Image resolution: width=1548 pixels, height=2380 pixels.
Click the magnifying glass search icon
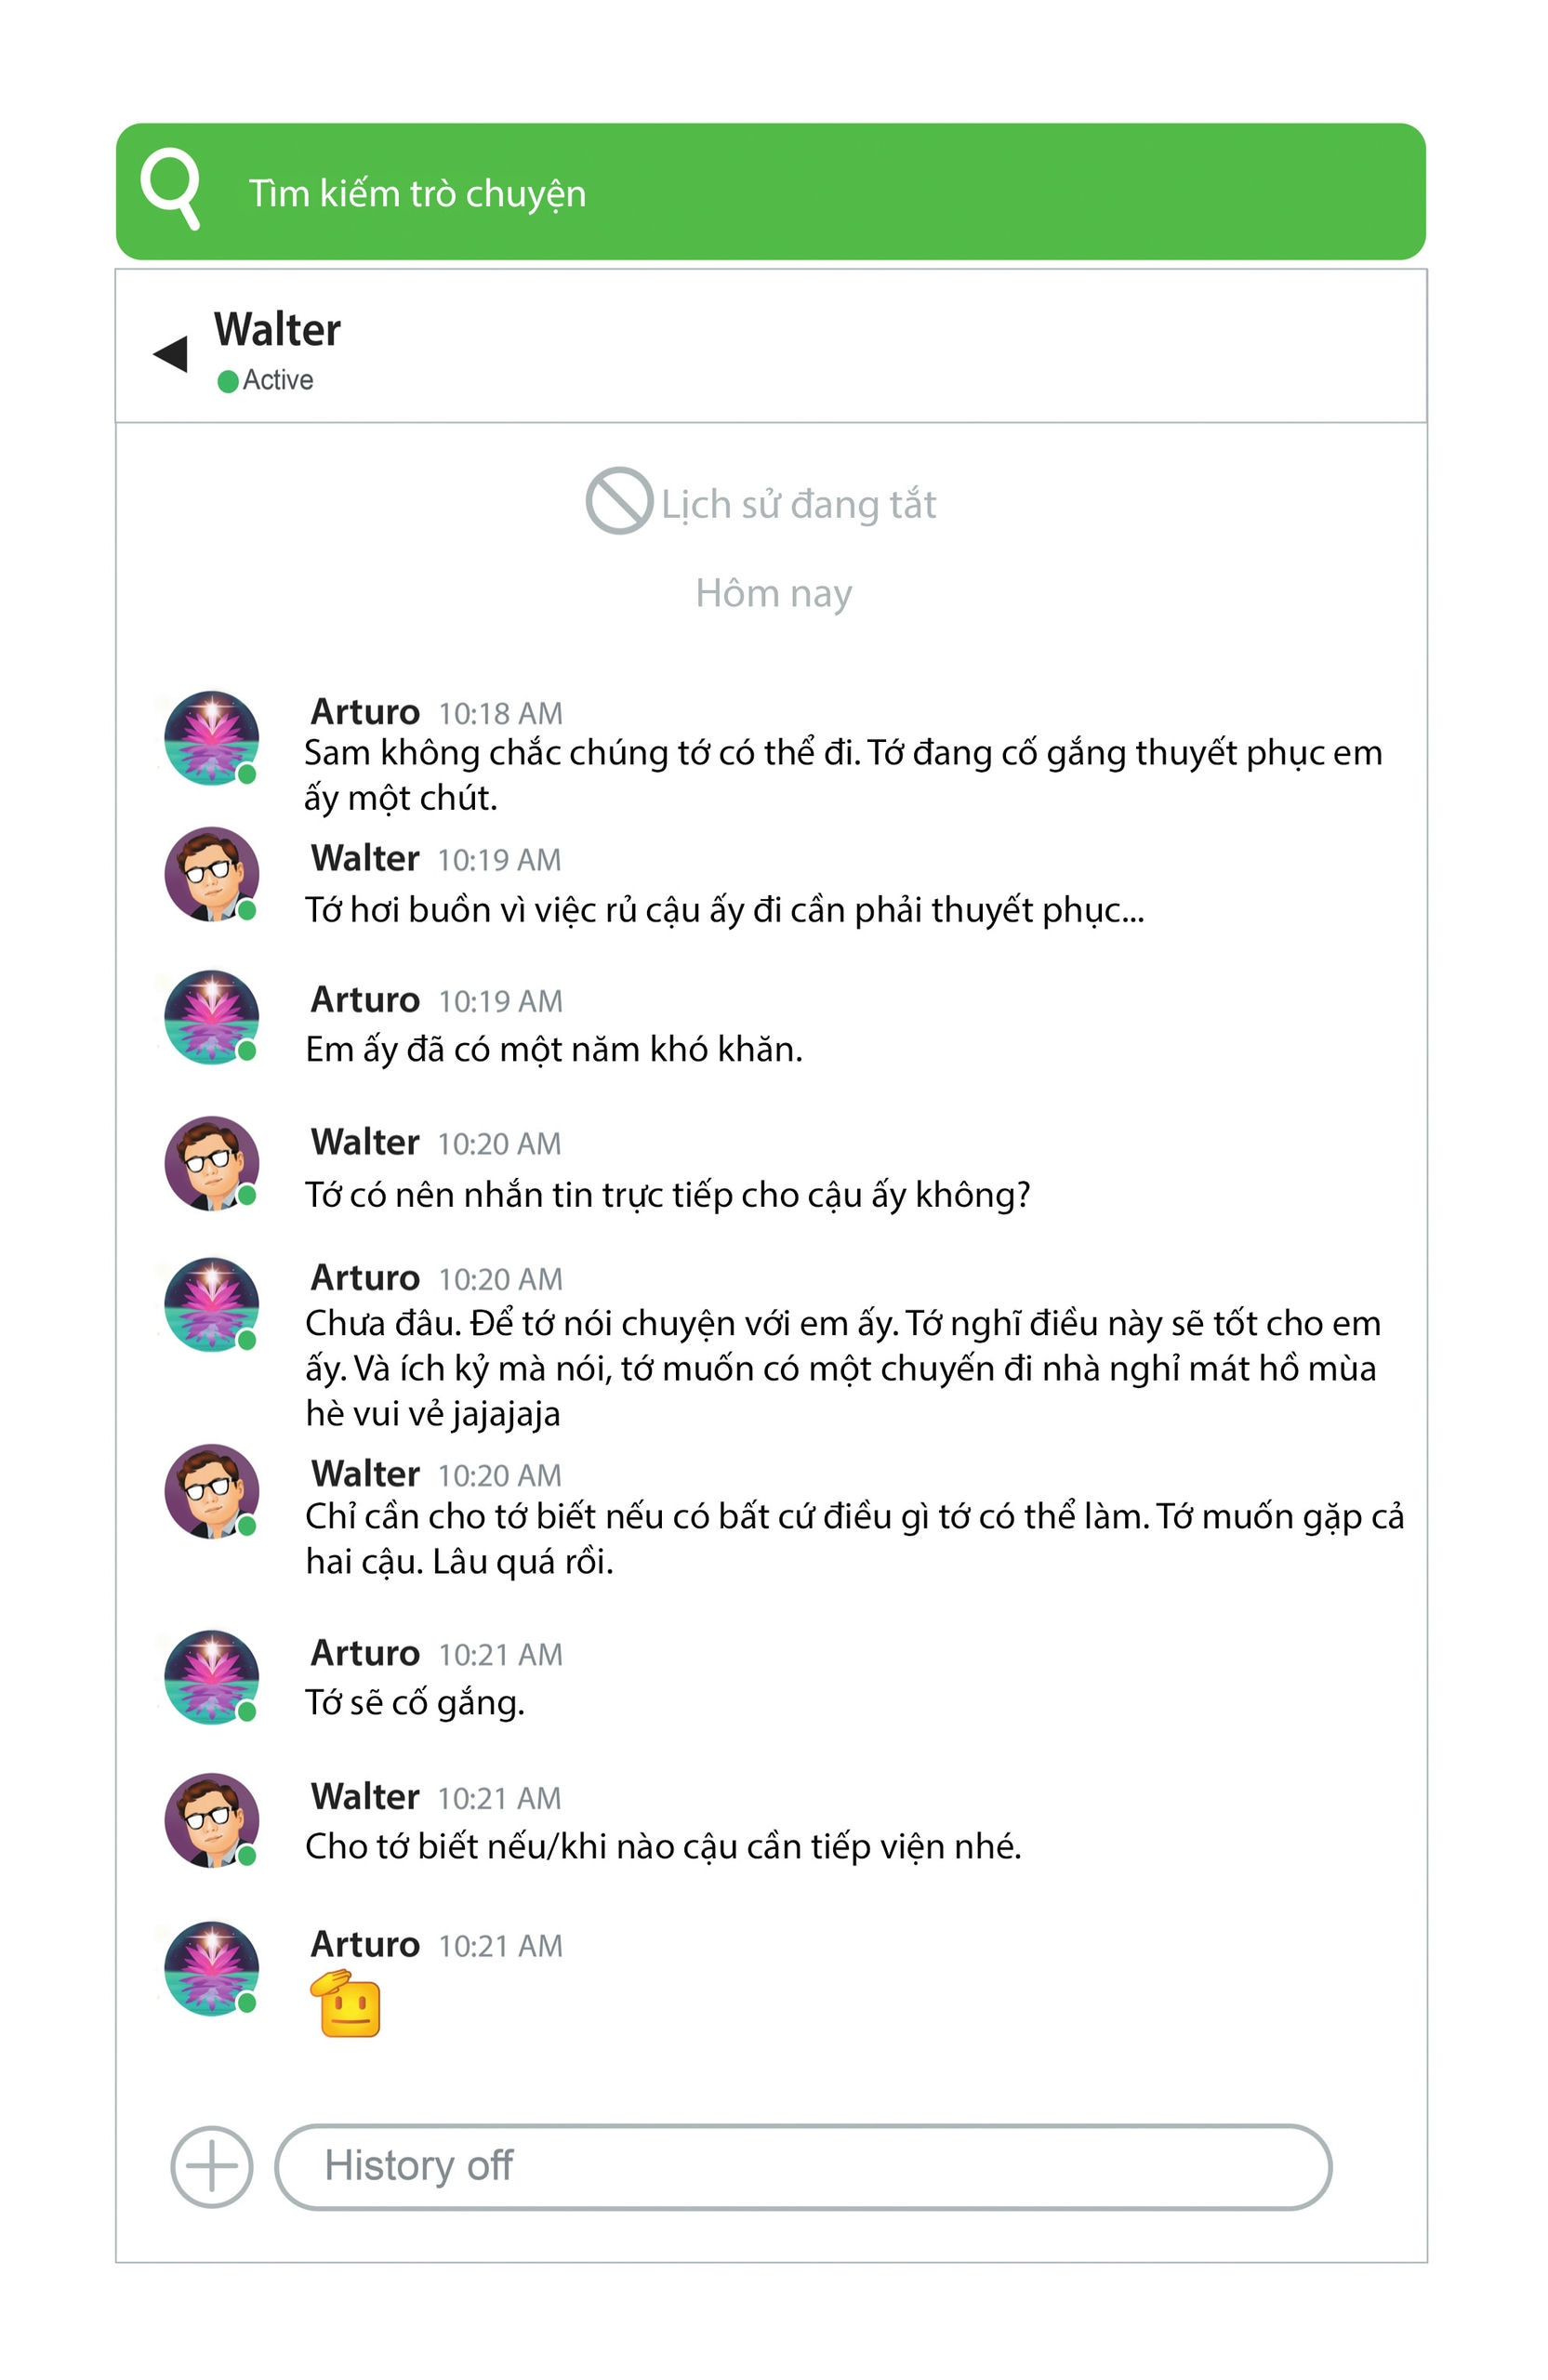coord(170,189)
